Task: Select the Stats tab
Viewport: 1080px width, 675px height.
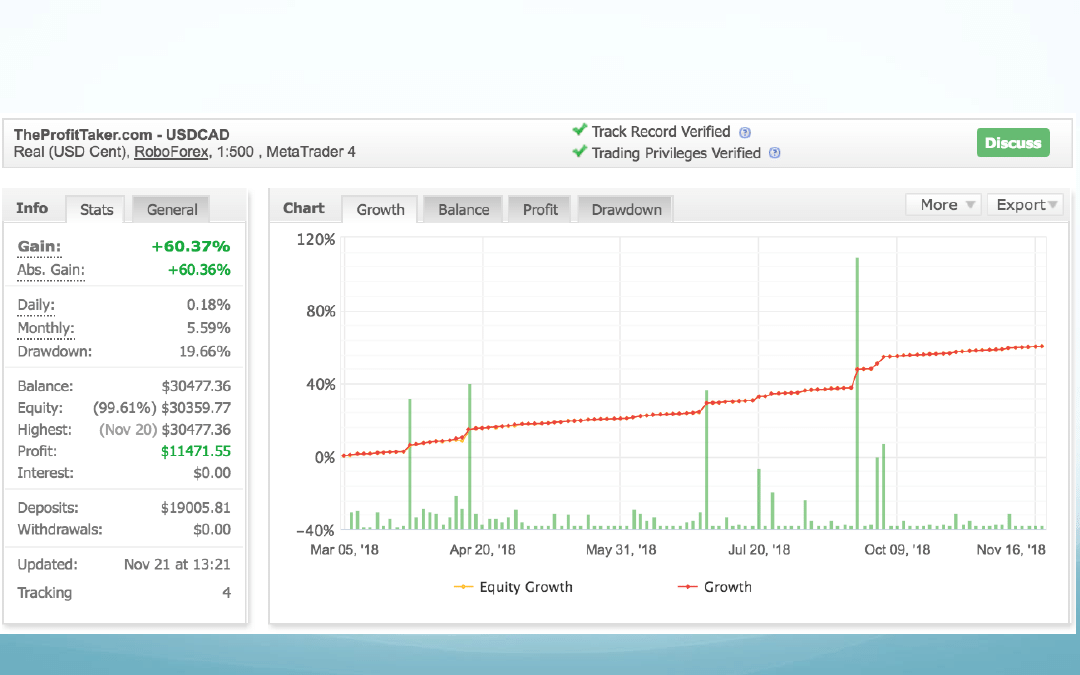Action: tap(97, 210)
